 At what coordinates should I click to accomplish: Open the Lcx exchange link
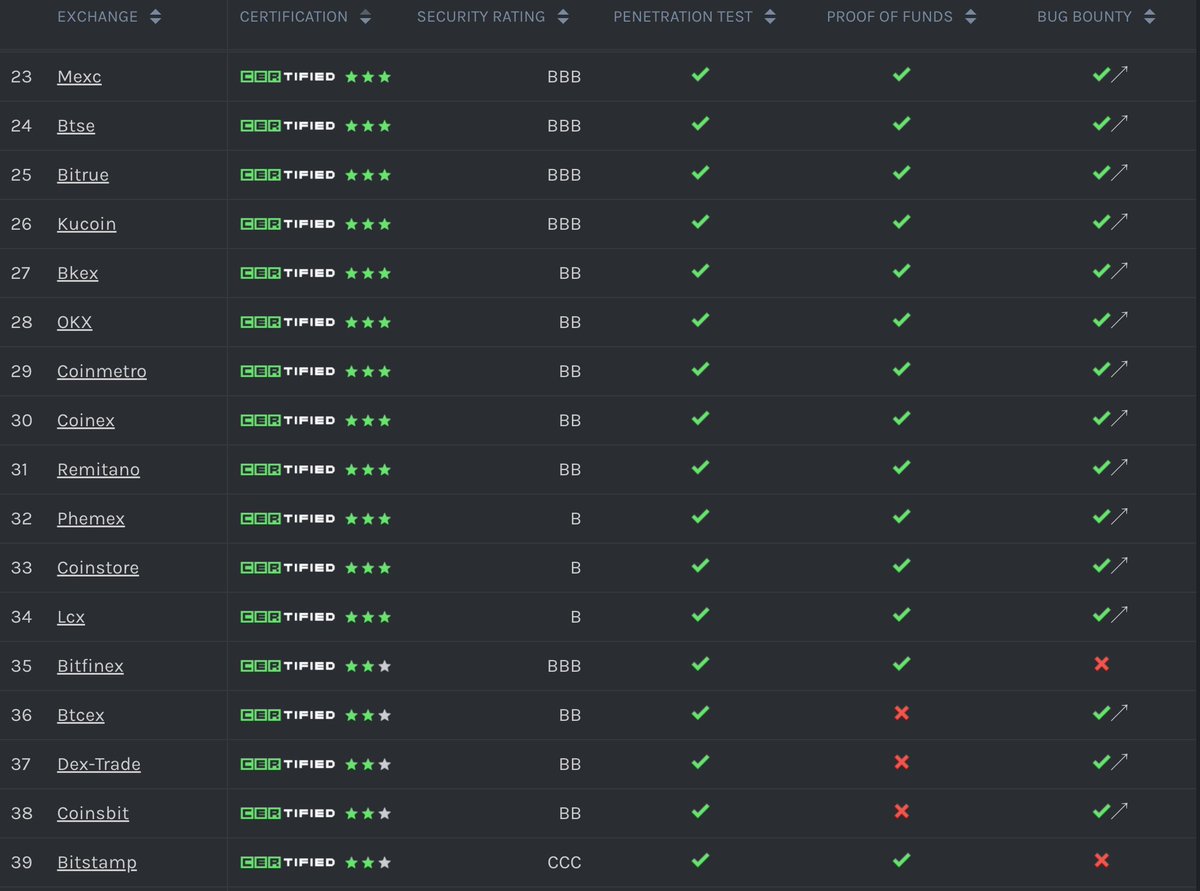point(71,616)
